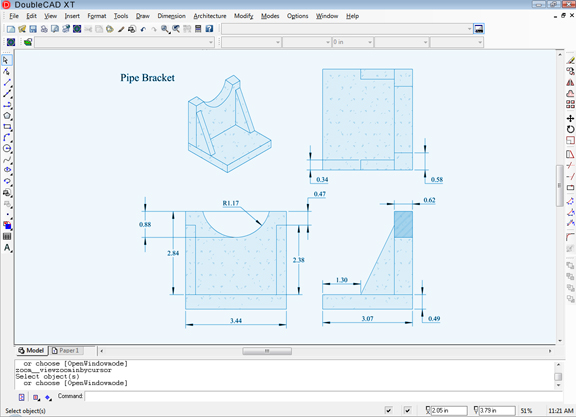Screen dimensions: 576x417
Task: Select the Text tool labeled A
Action: click(7, 248)
